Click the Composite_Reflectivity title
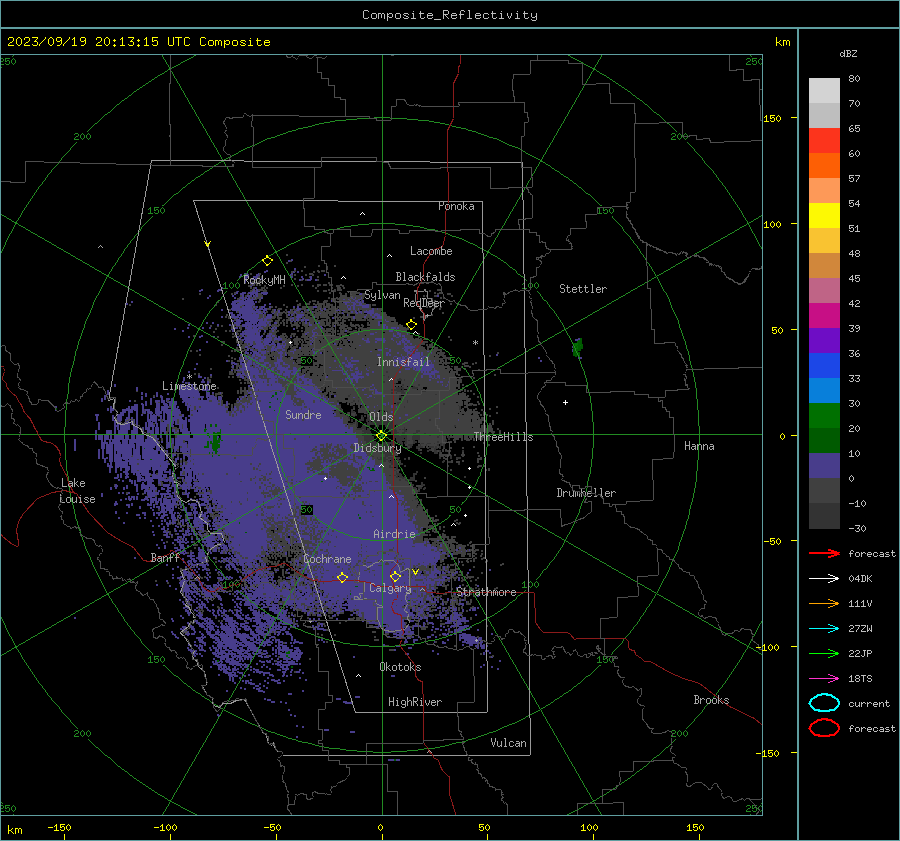The width and height of the screenshot is (900, 841). click(x=449, y=15)
